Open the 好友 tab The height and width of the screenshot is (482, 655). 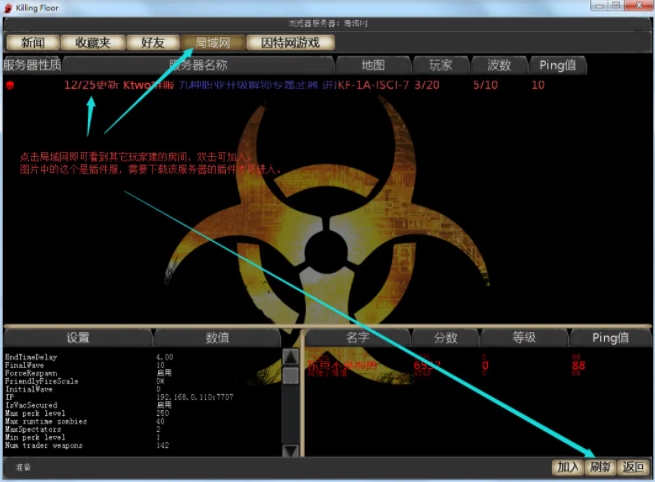(x=153, y=43)
